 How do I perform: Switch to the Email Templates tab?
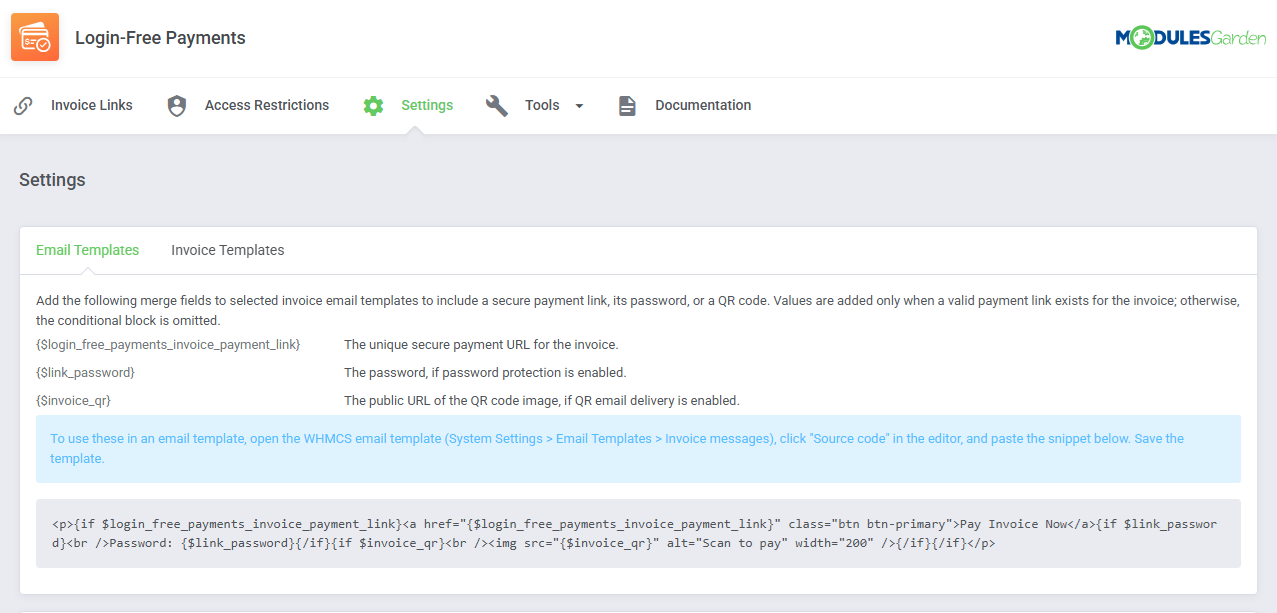(x=87, y=250)
